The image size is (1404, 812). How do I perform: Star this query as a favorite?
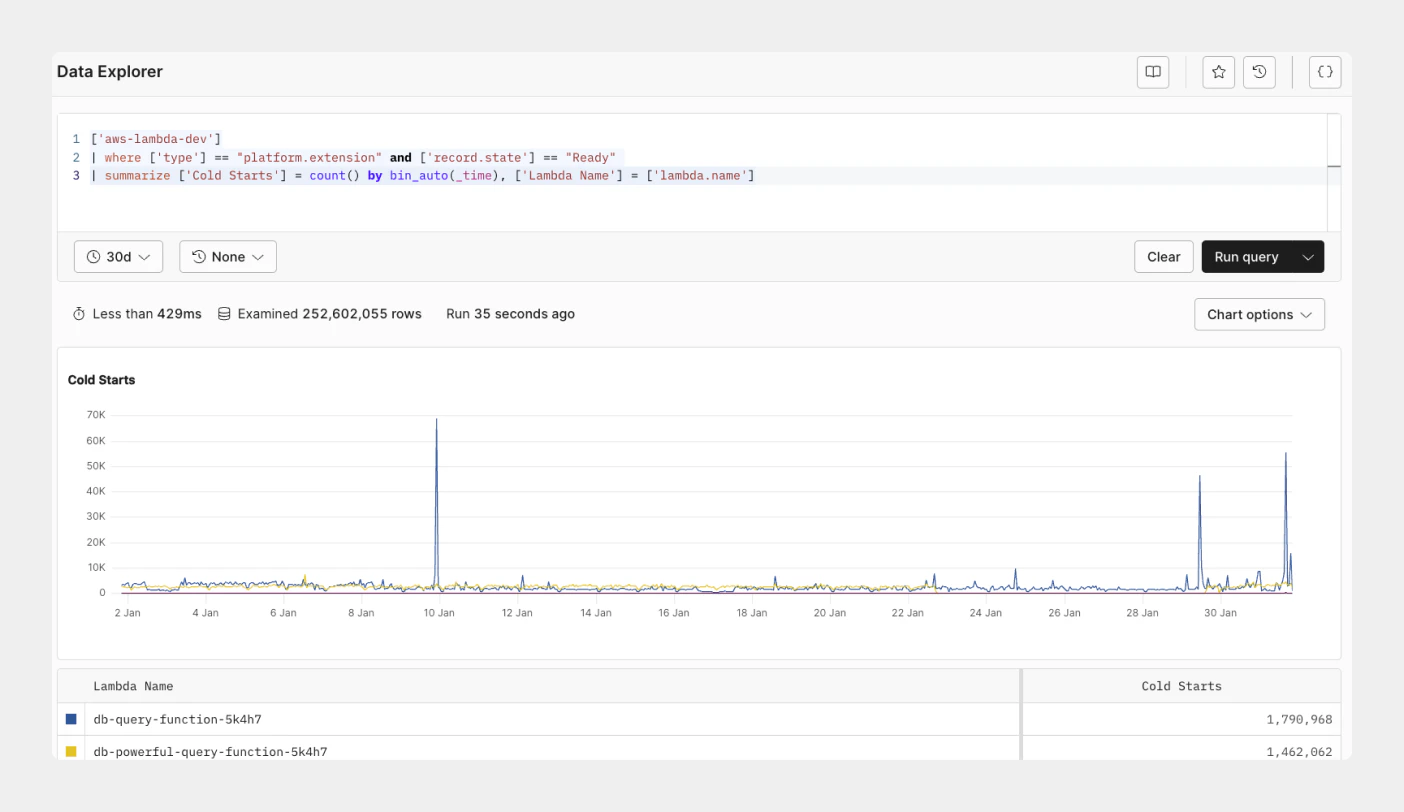1218,72
